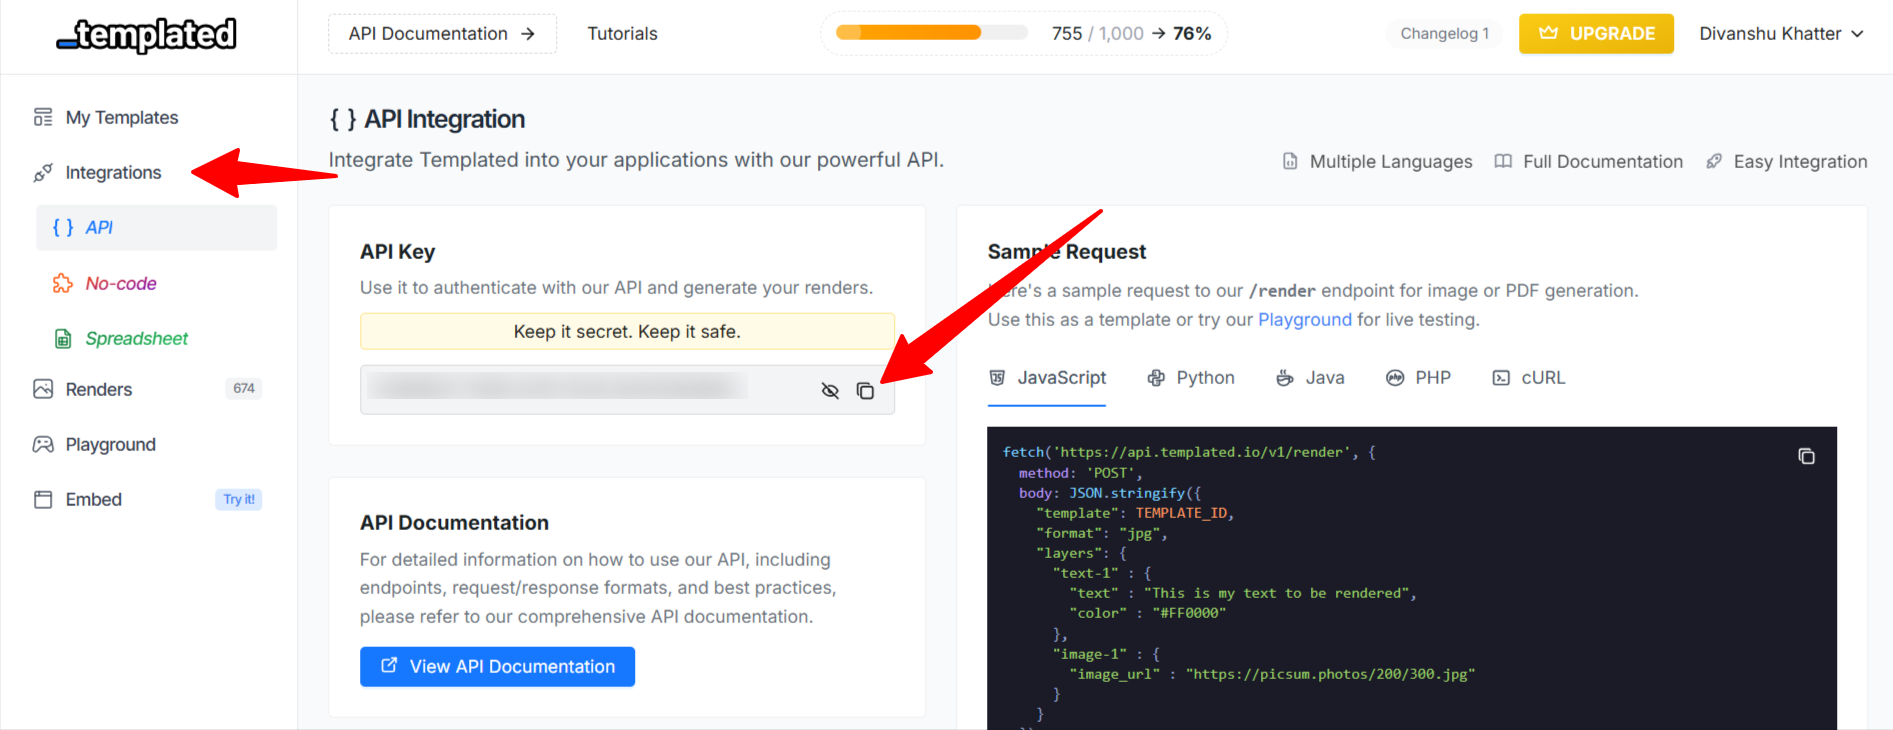Screen dimensions: 1893x730
Task: Click the API Key heading
Action: pyautogui.click(x=397, y=252)
